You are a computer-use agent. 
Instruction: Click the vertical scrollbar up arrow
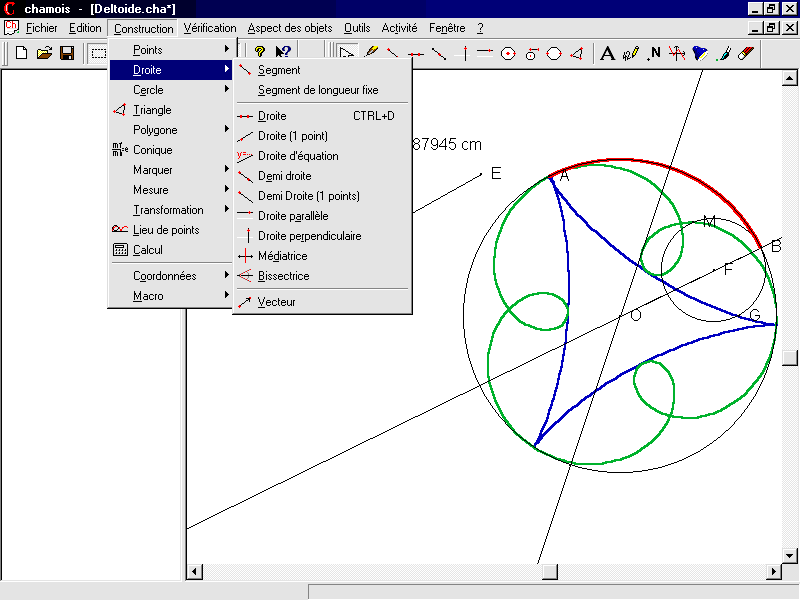tap(790, 78)
